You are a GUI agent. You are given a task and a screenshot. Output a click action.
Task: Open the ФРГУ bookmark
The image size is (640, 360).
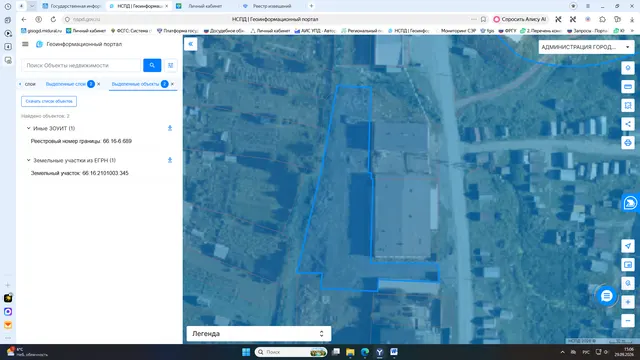tap(508, 31)
